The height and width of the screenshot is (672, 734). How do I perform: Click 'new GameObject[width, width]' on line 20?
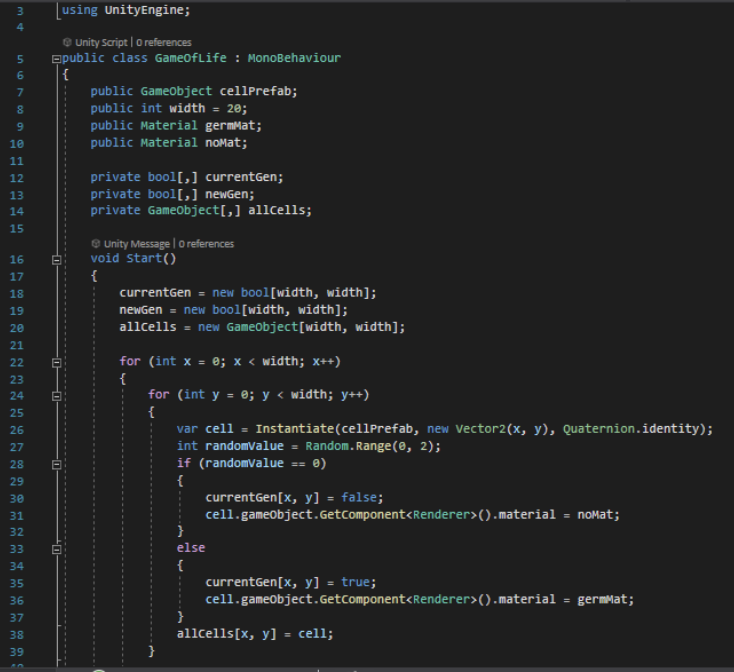(x=298, y=327)
